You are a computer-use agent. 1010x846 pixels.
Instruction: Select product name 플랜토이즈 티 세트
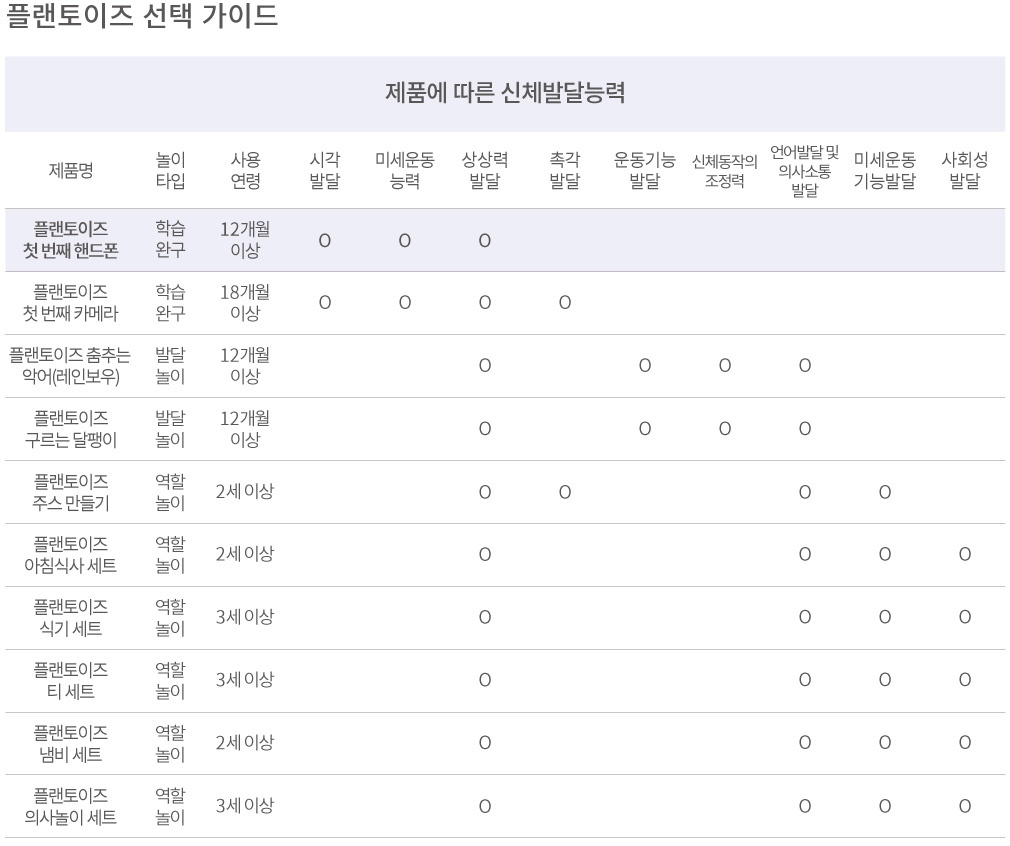tap(71, 680)
